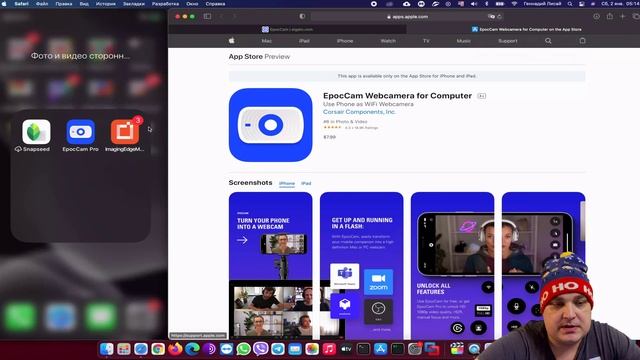Open Launchpad from the Dock
This screenshot has height=360, width=640.
coord(124,349)
